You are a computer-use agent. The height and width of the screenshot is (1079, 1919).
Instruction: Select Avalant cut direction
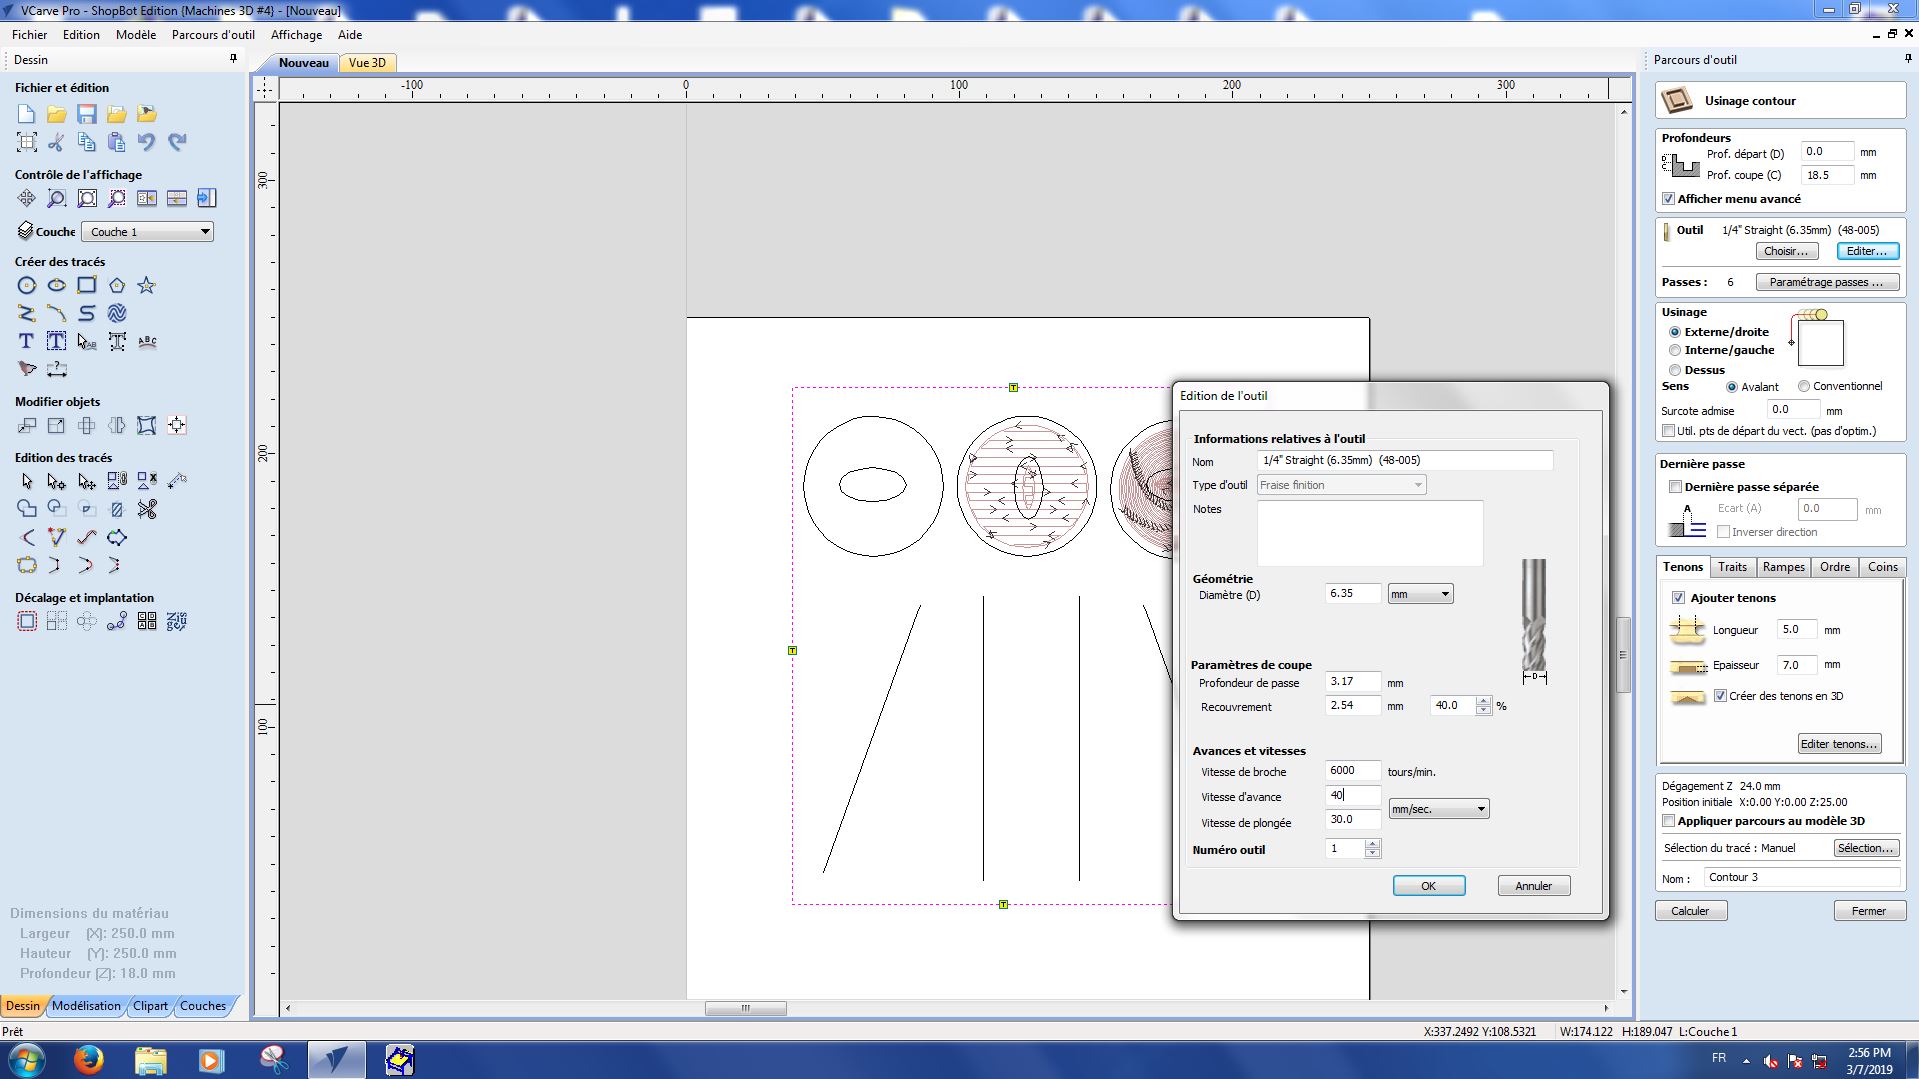pos(1732,387)
